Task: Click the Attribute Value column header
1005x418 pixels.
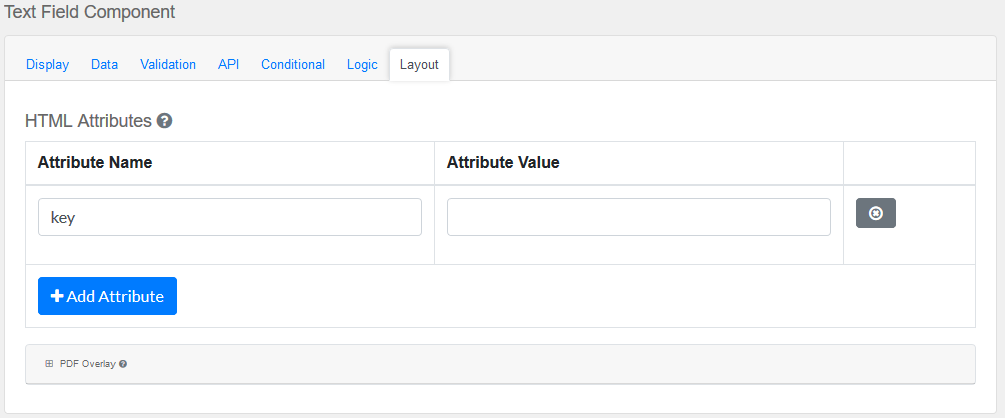Action: click(503, 163)
